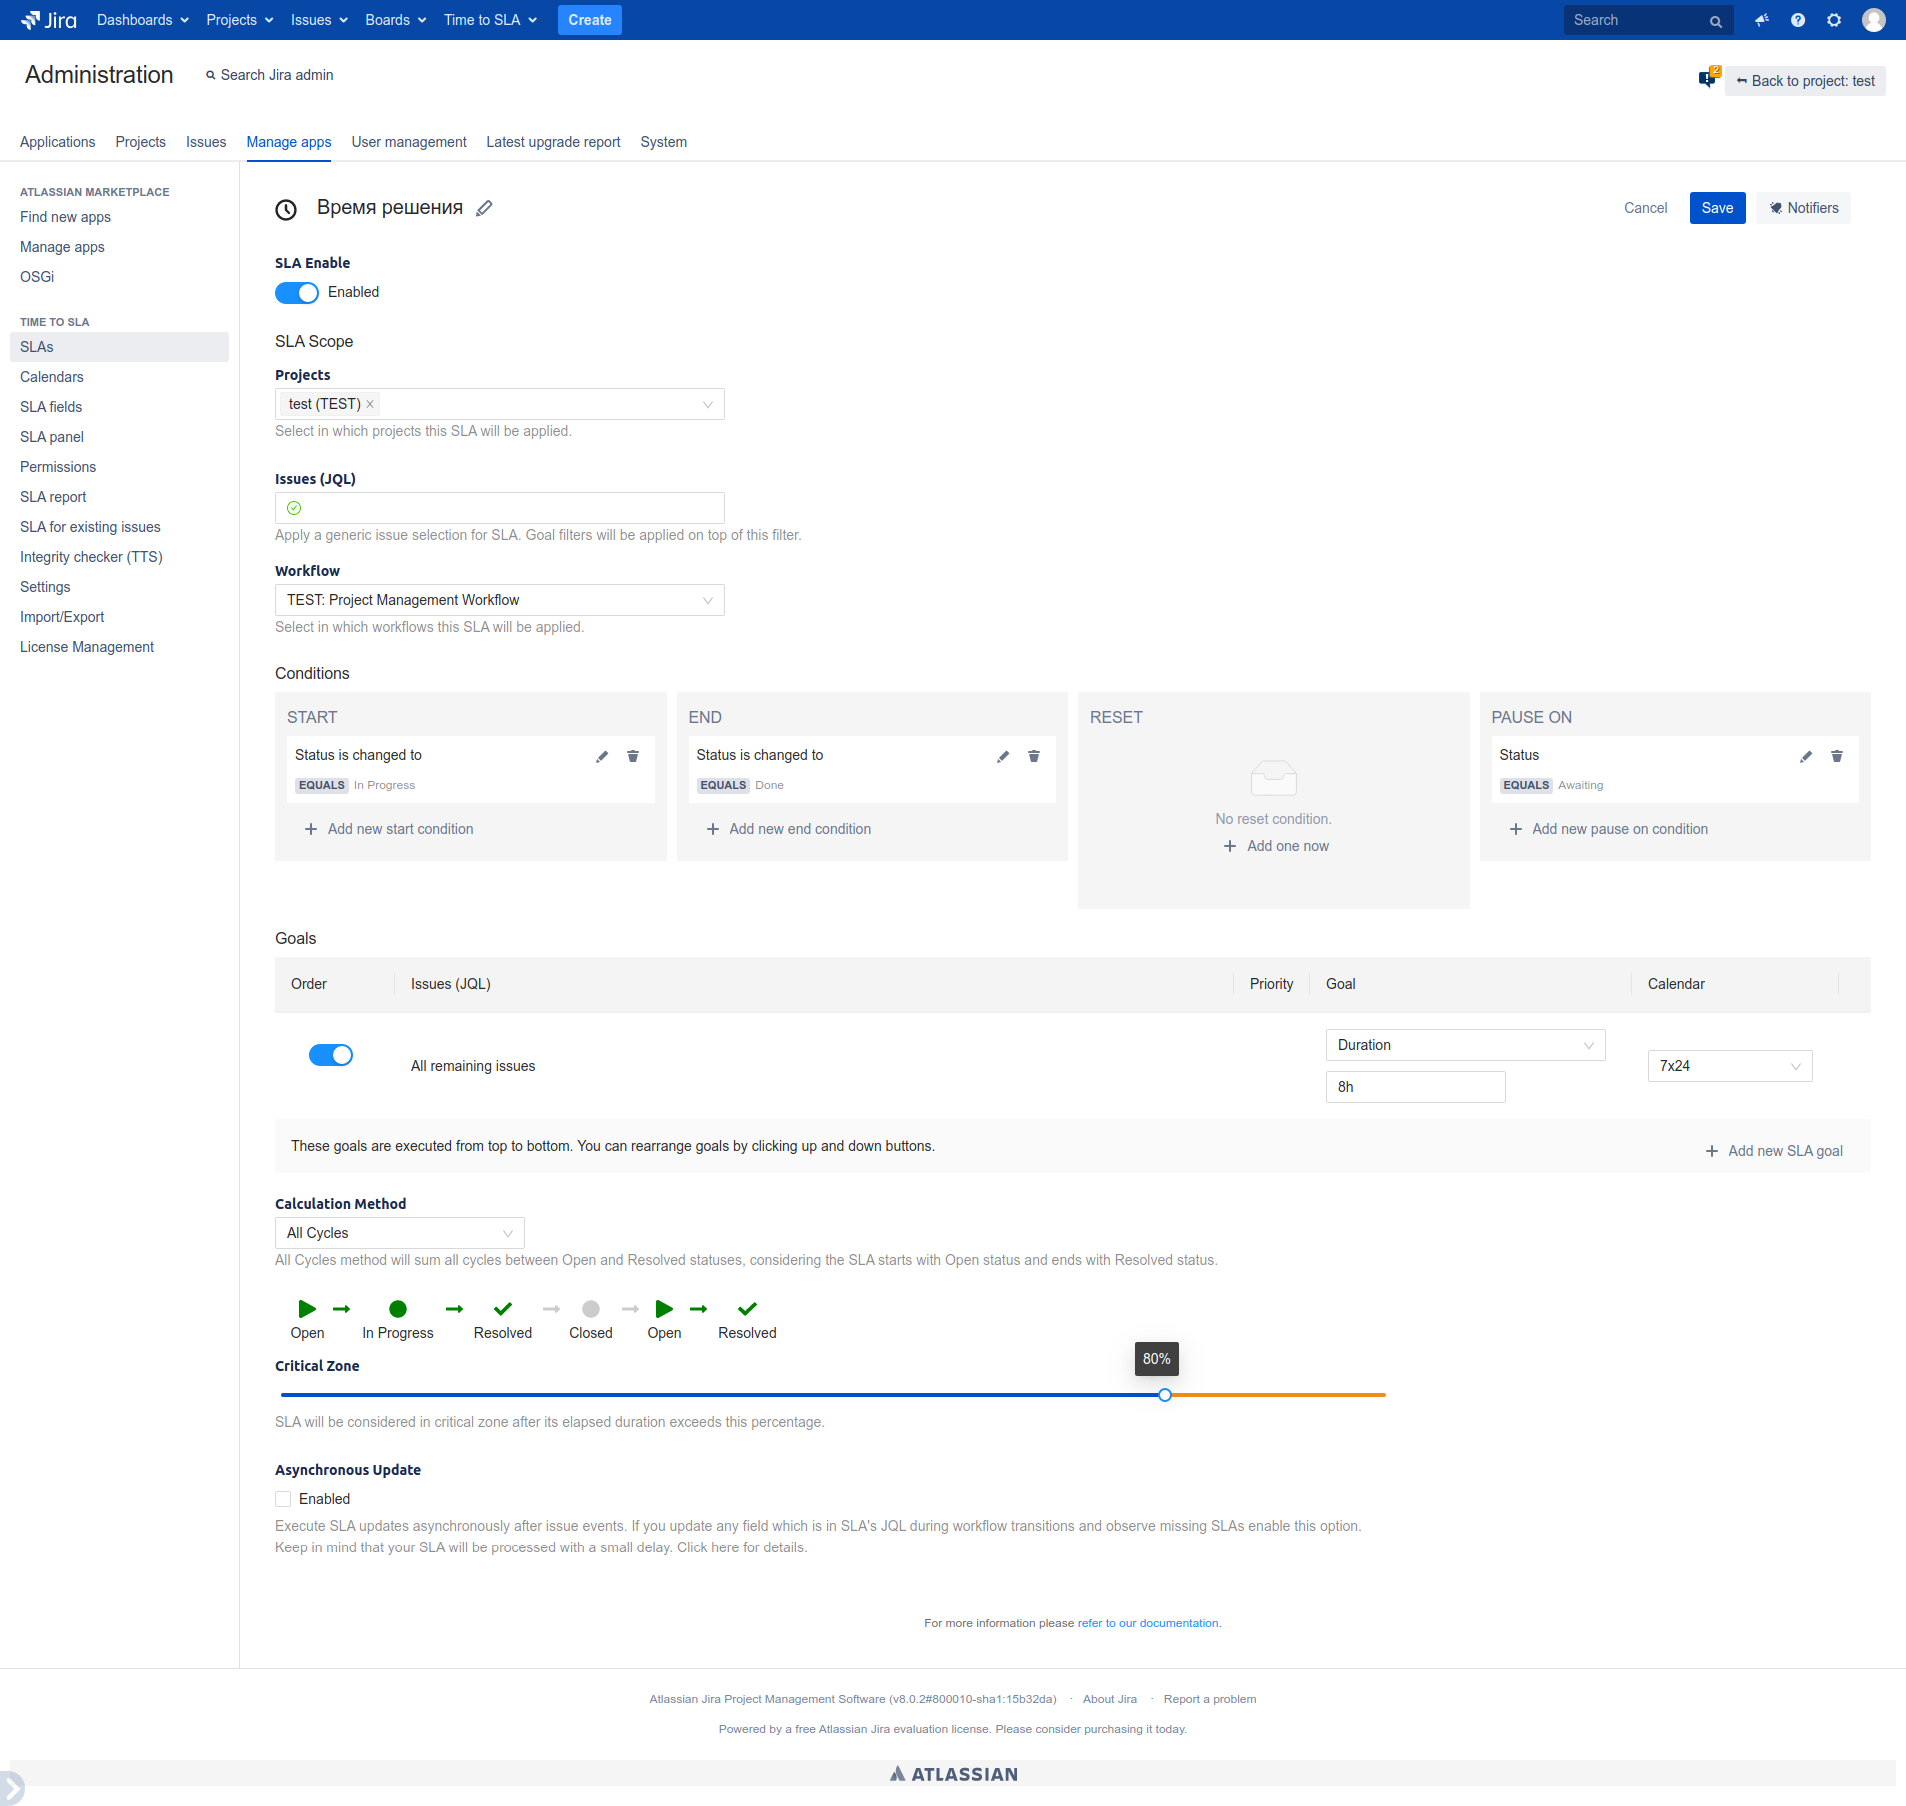
Task: Click the orange section of Critical Zone slider
Action: (1278, 1395)
